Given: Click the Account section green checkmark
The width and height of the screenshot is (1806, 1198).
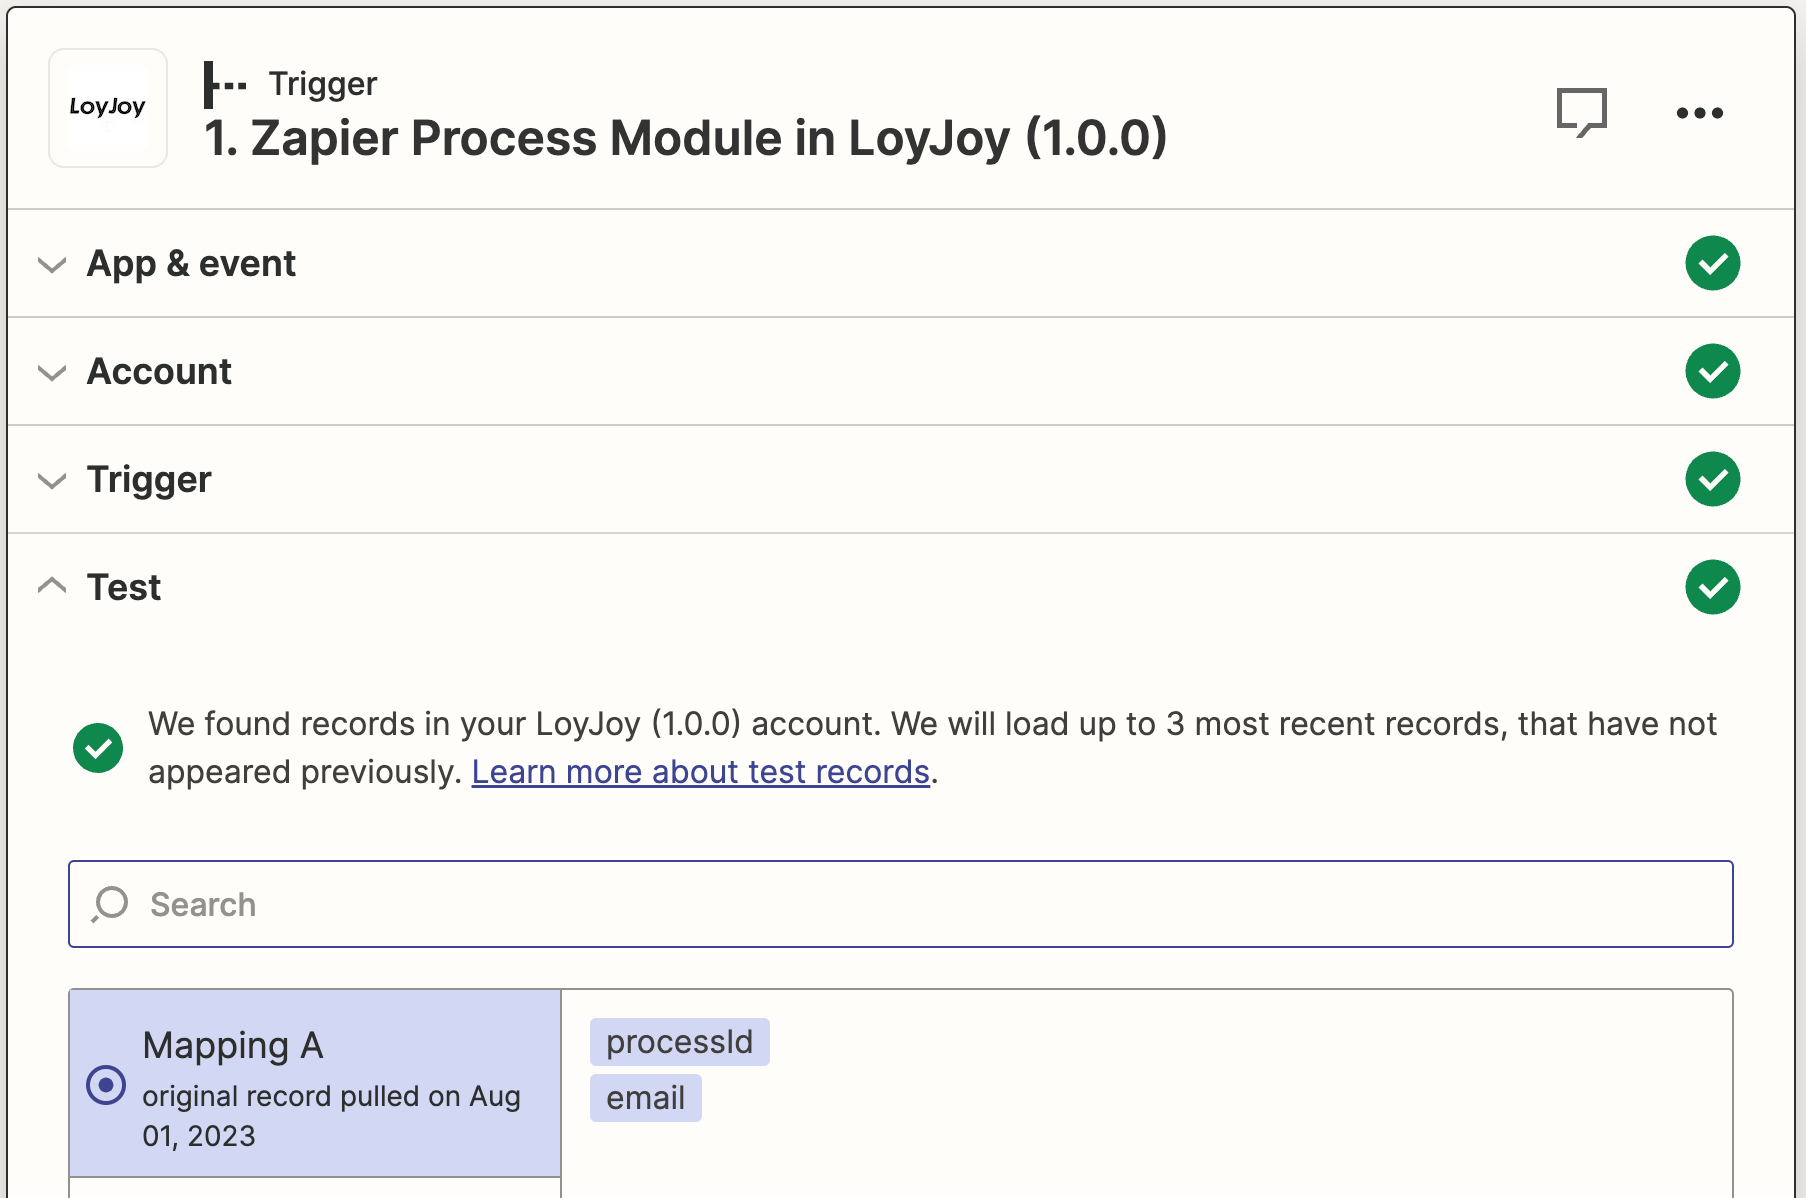Looking at the screenshot, I should [1712, 371].
